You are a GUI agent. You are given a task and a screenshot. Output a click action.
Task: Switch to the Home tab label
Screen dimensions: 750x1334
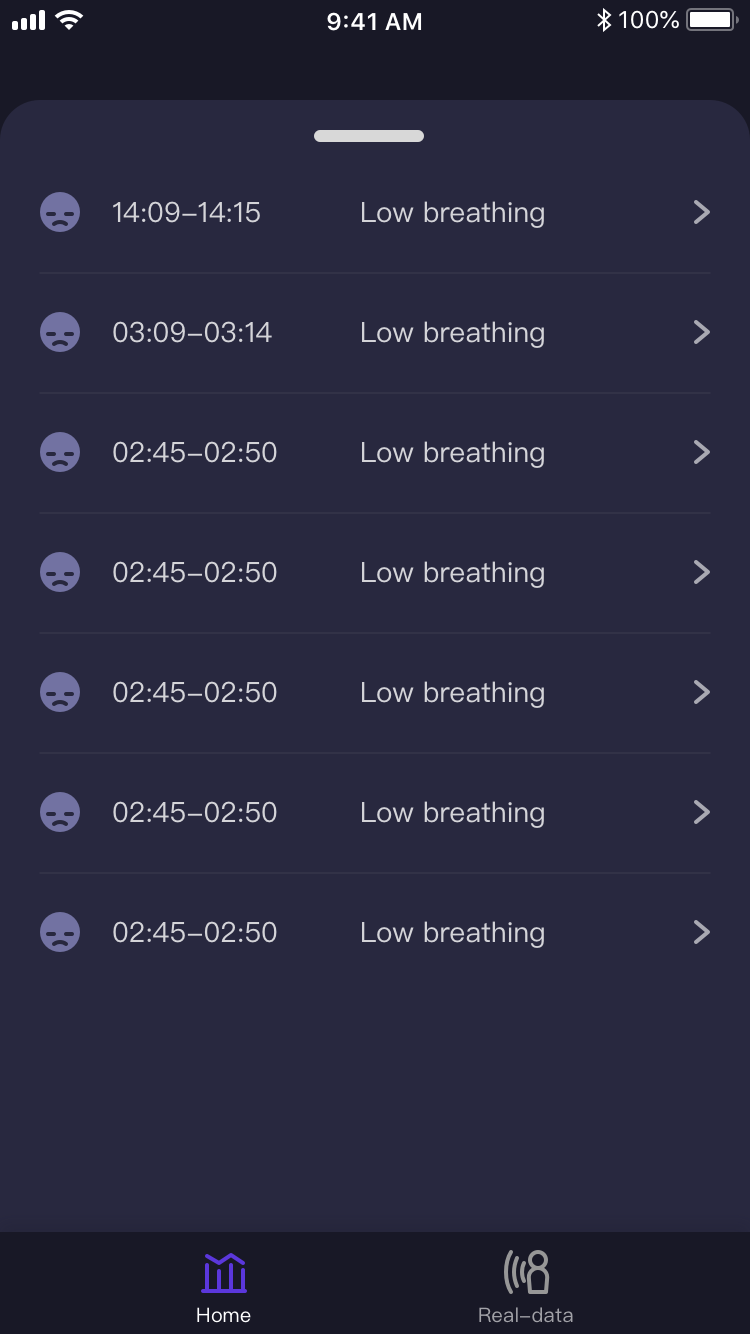click(223, 1315)
